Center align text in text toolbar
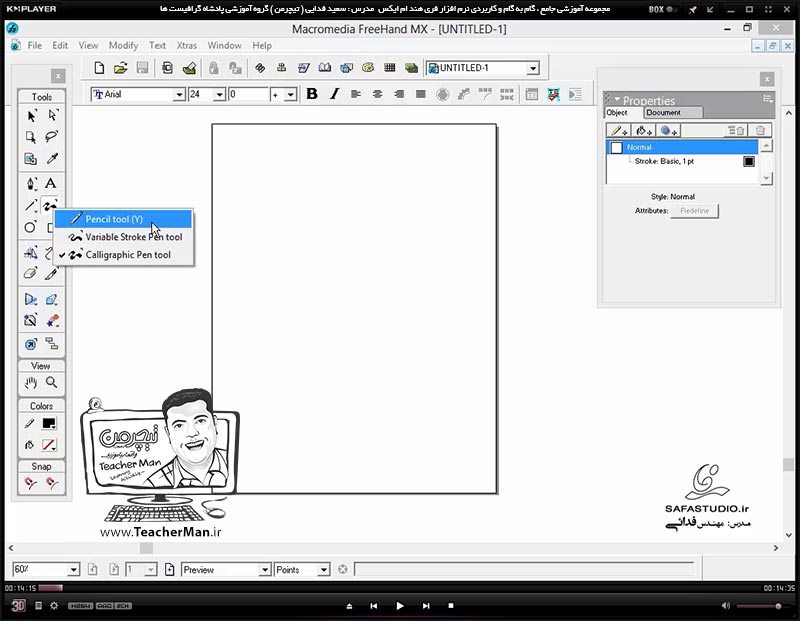This screenshot has height=621, width=800. [378, 94]
